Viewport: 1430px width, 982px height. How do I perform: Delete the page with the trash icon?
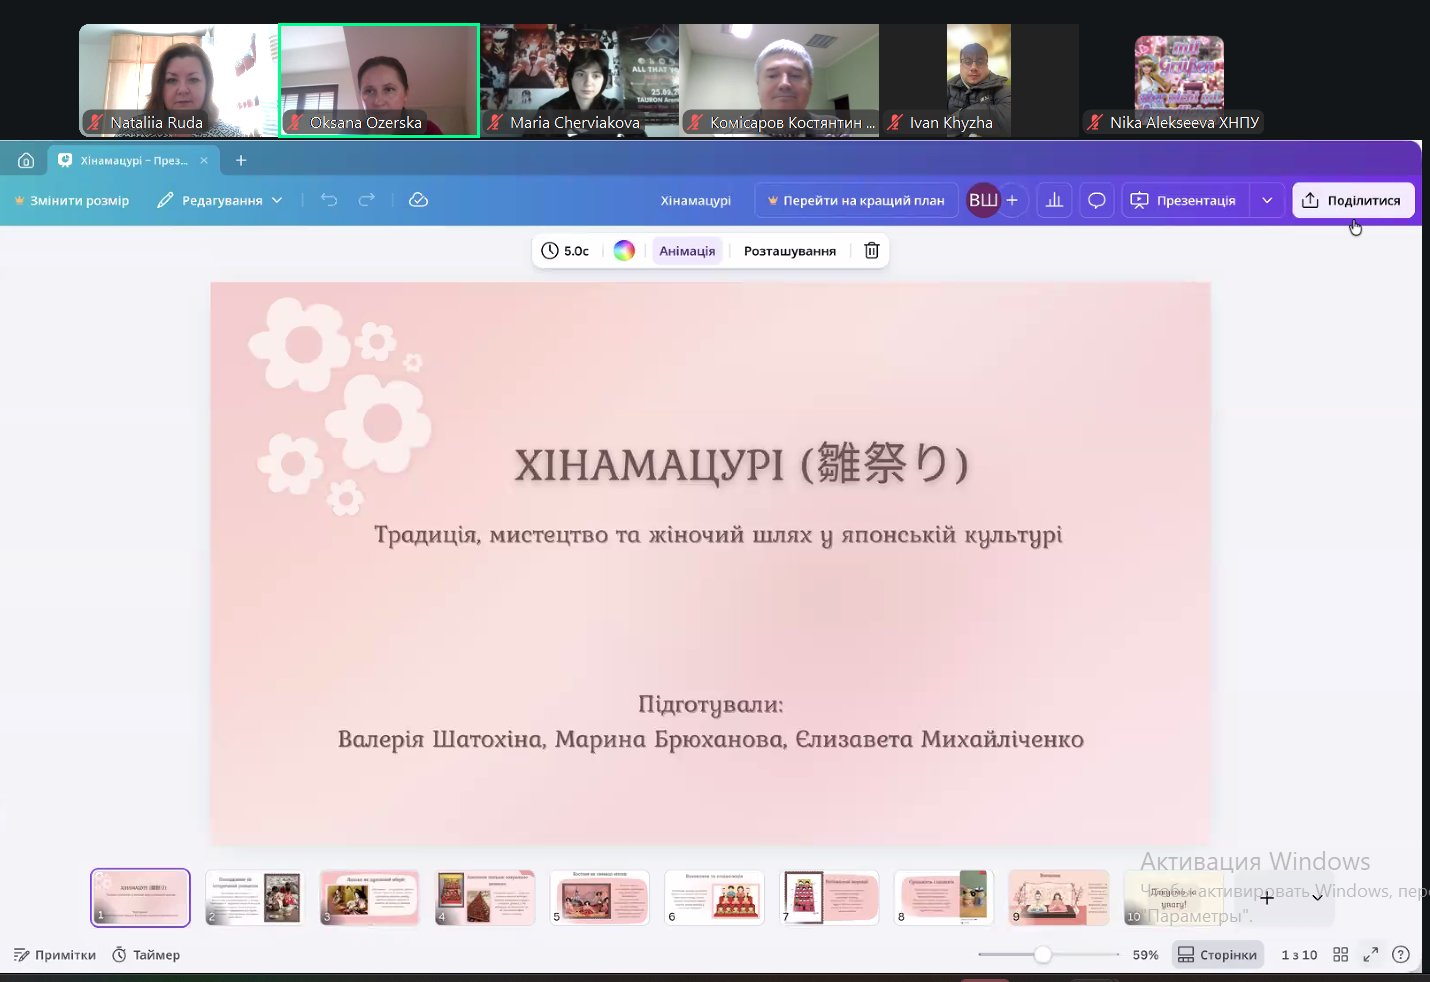[x=871, y=251]
